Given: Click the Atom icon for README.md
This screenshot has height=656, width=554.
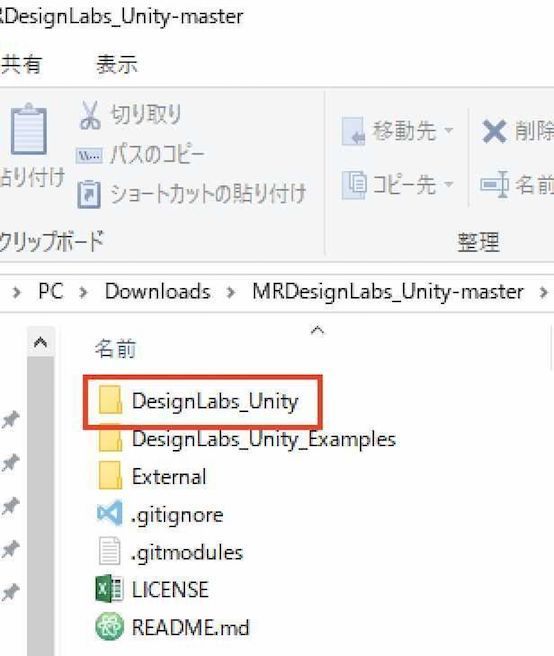Looking at the screenshot, I should [x=110, y=626].
